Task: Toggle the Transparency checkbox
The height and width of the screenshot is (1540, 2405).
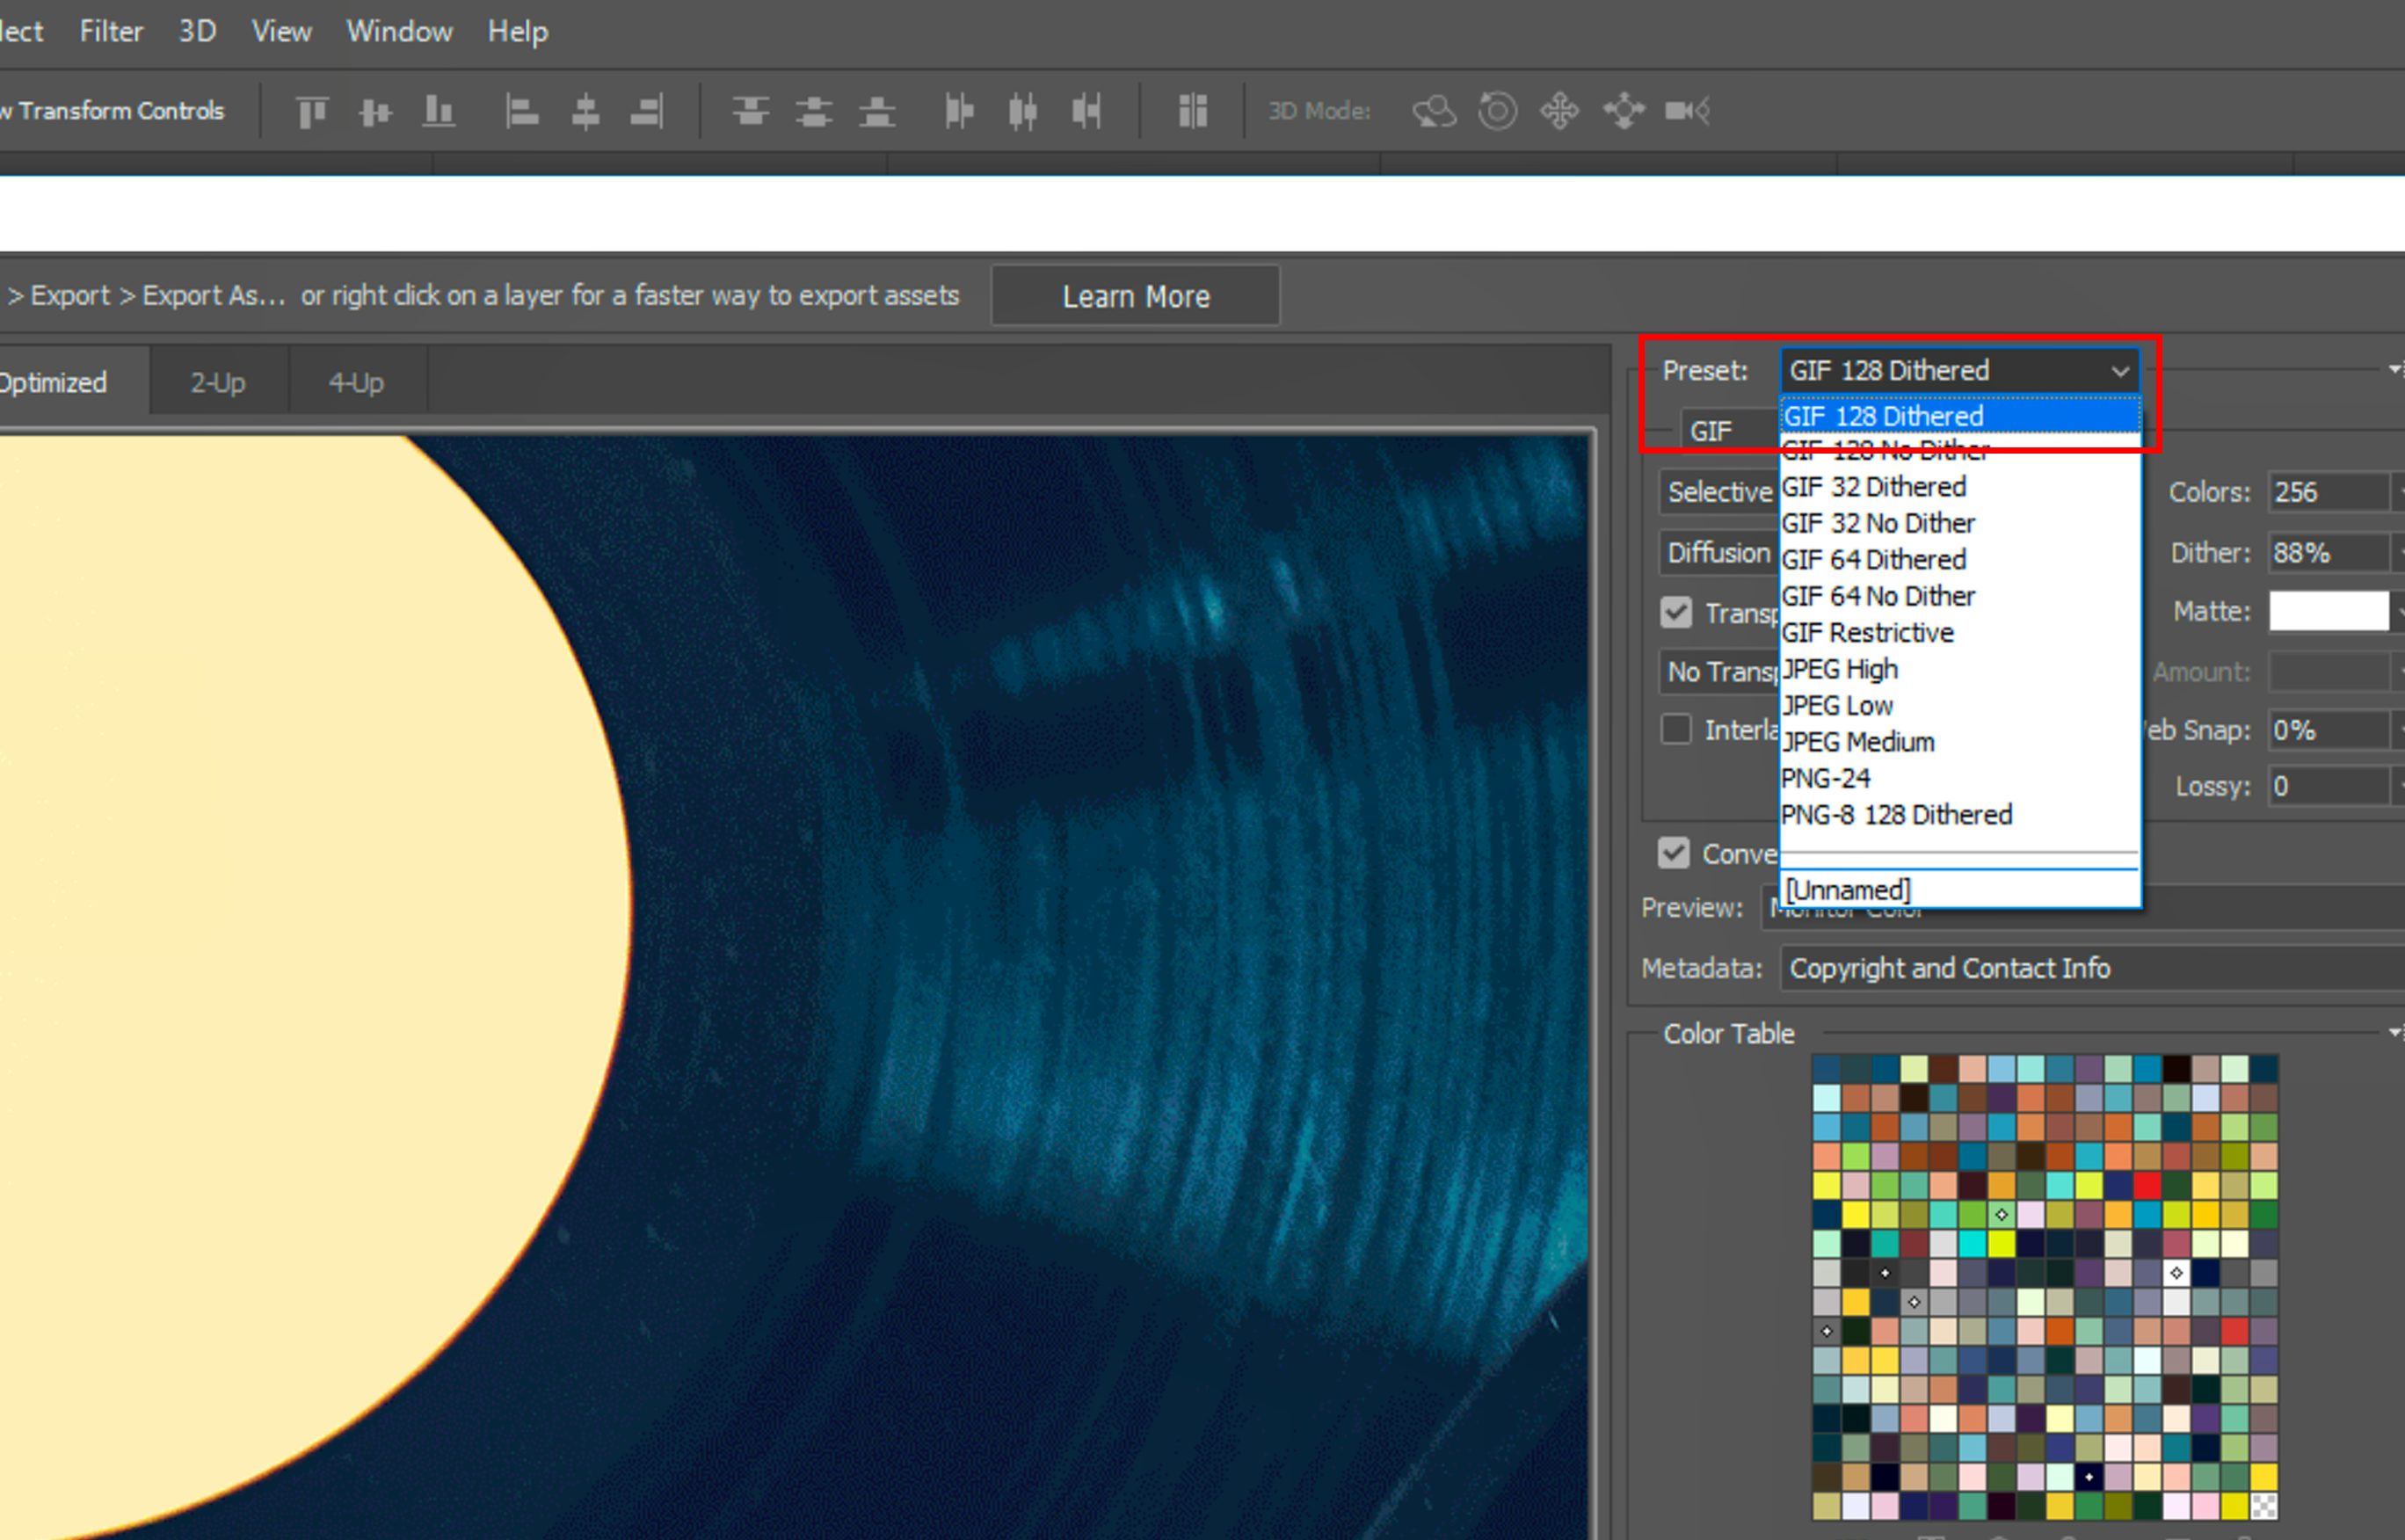Action: pos(1676,612)
